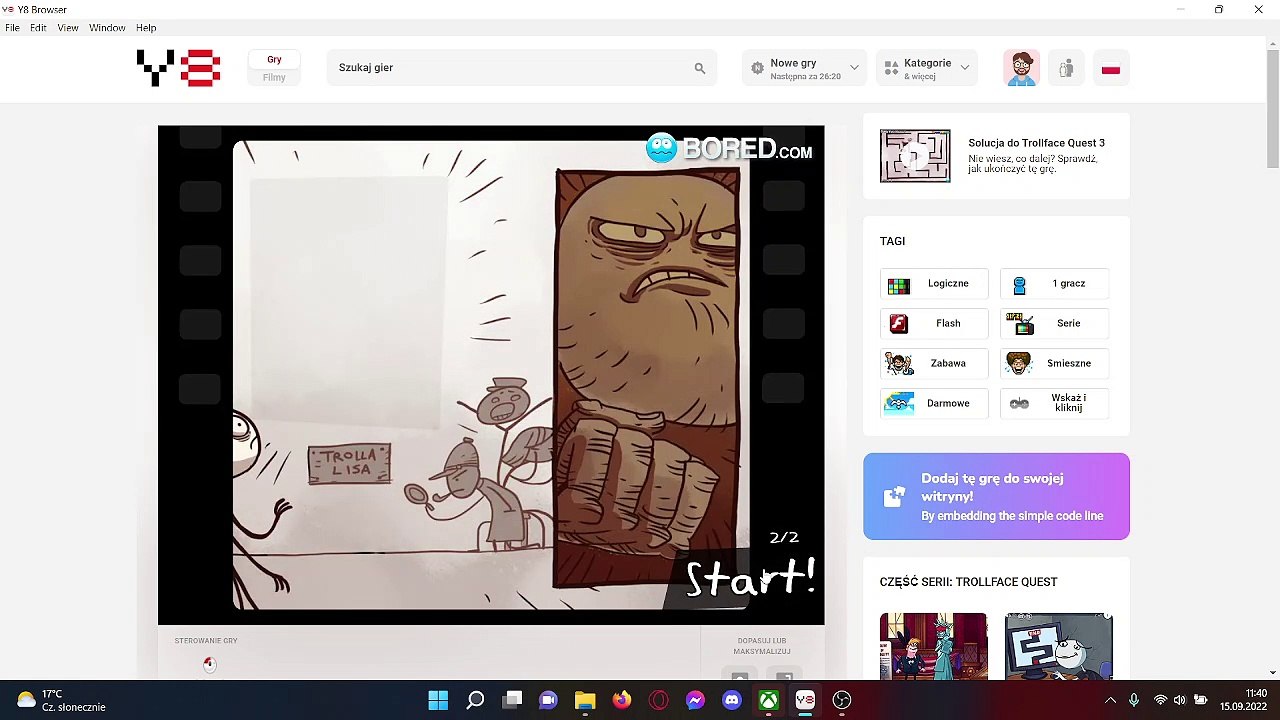Click Start! in the game
This screenshot has width=1280, height=720.
[750, 578]
